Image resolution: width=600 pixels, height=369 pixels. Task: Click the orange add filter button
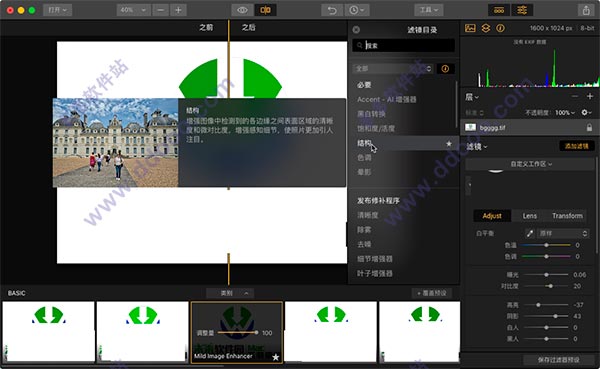[577, 146]
